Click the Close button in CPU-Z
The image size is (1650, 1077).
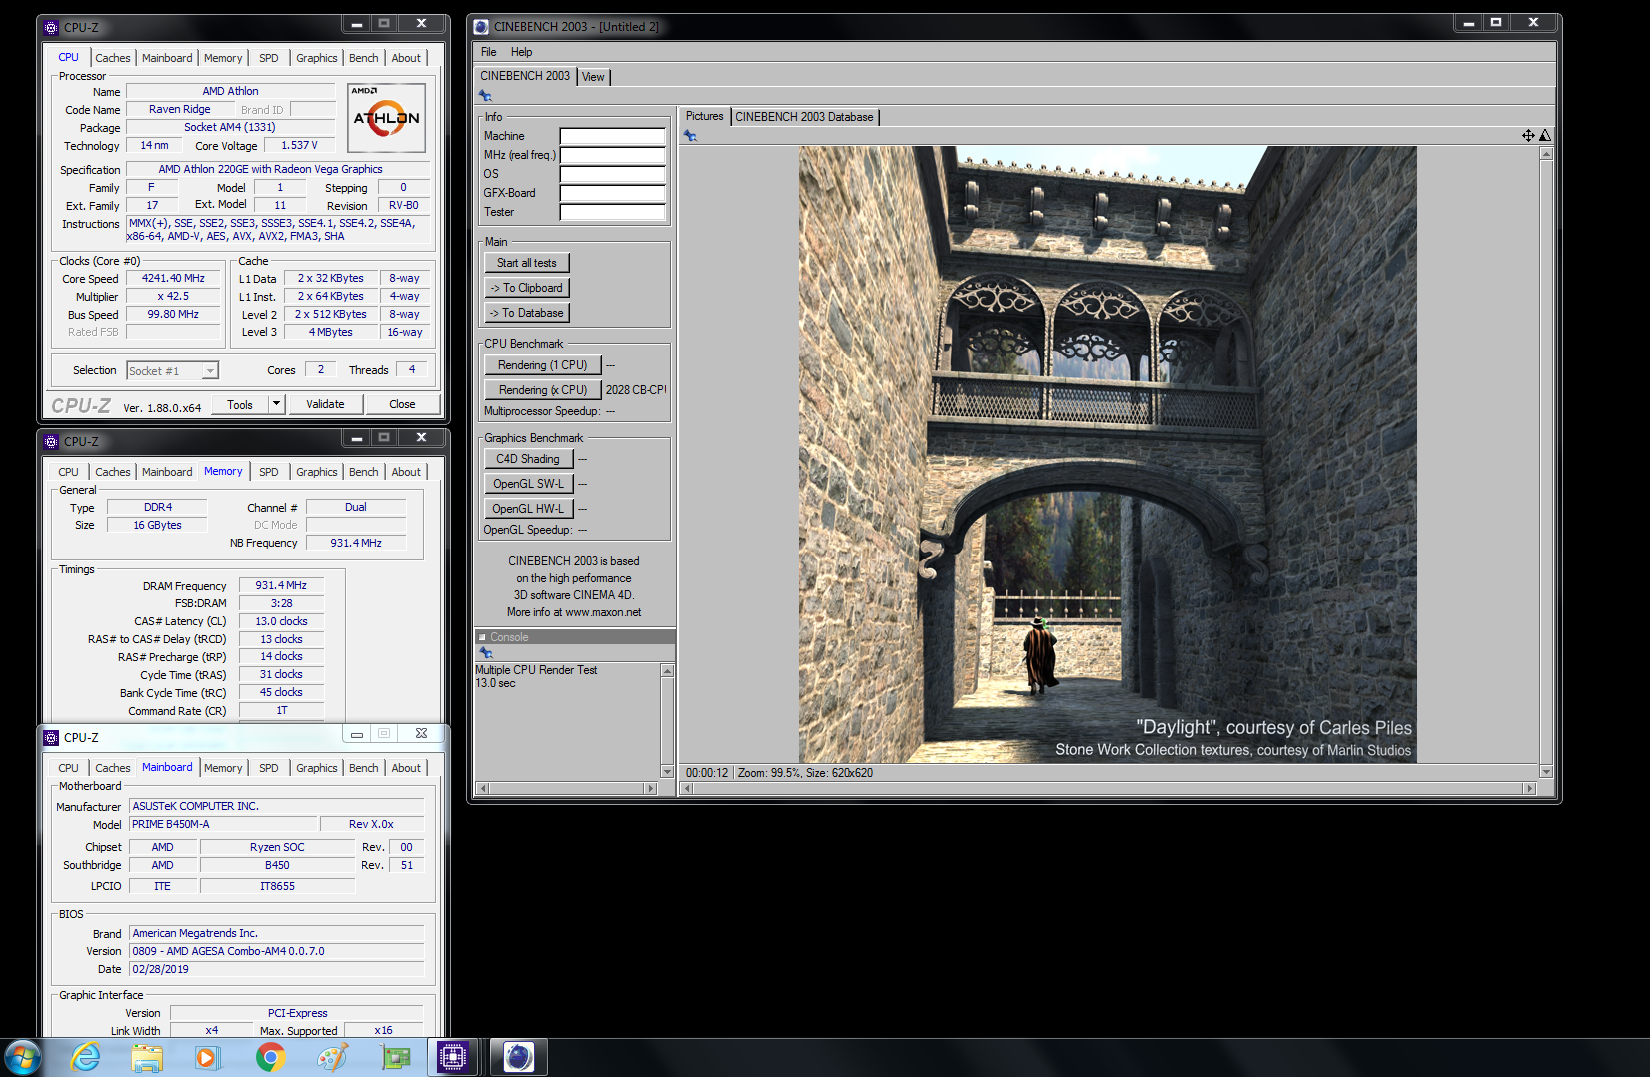402,404
